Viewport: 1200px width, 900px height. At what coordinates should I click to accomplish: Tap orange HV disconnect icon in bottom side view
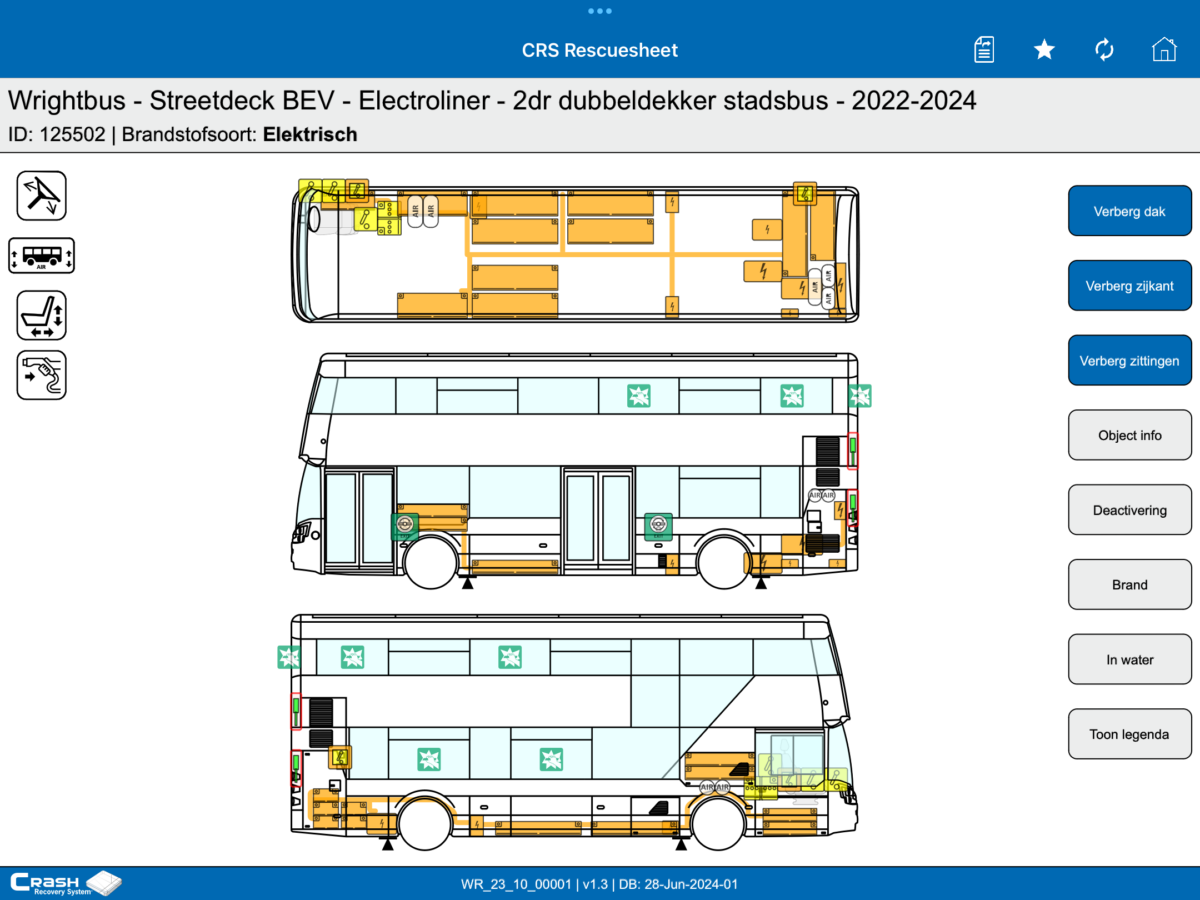click(x=340, y=758)
